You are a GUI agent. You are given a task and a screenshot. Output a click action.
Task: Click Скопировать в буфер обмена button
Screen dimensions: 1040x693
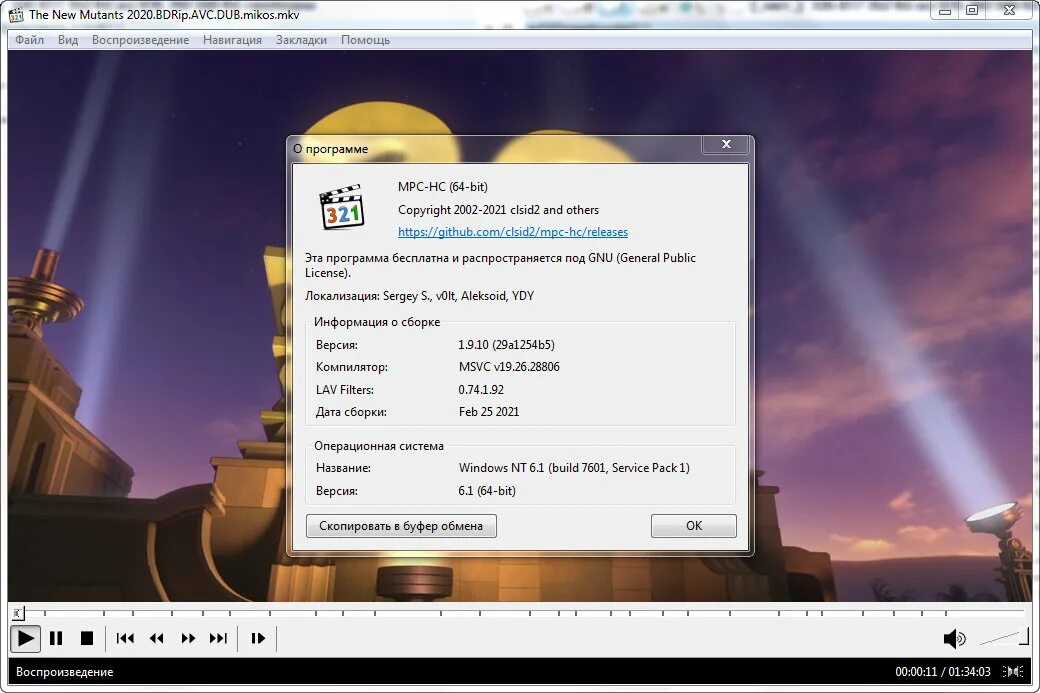pos(401,526)
